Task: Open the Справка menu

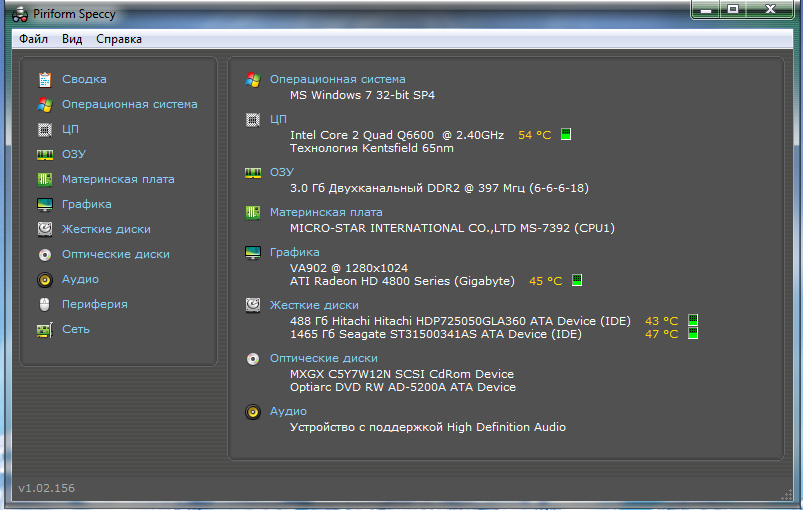Action: pyautogui.click(x=119, y=39)
